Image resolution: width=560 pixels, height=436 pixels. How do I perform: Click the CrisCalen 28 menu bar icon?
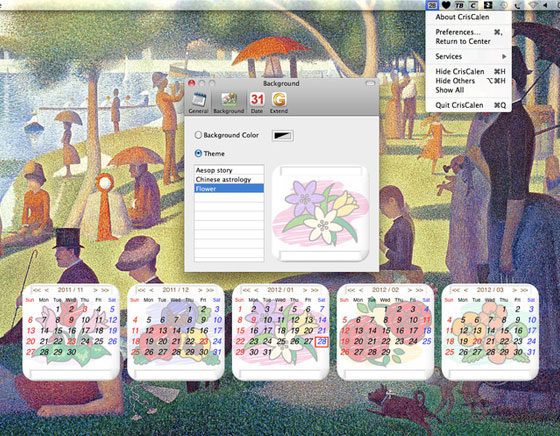tap(432, 5)
